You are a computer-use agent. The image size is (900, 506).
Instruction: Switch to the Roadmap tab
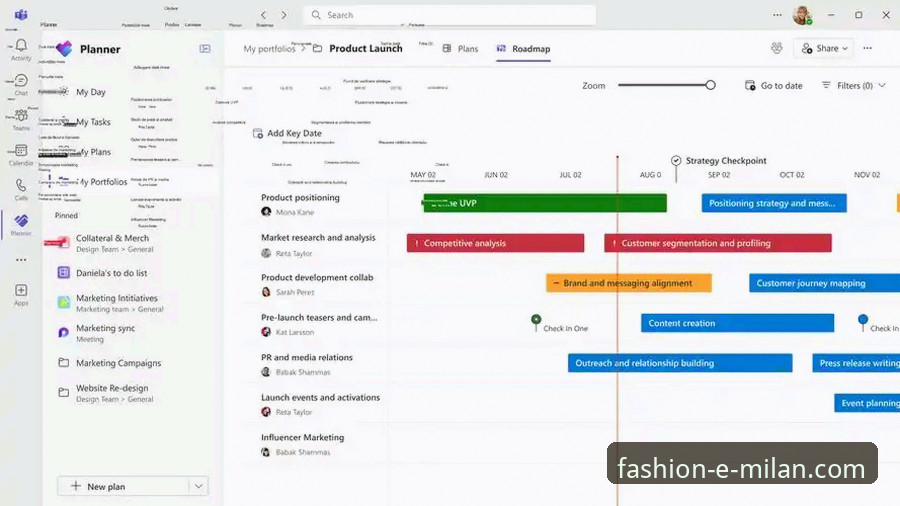coord(523,48)
